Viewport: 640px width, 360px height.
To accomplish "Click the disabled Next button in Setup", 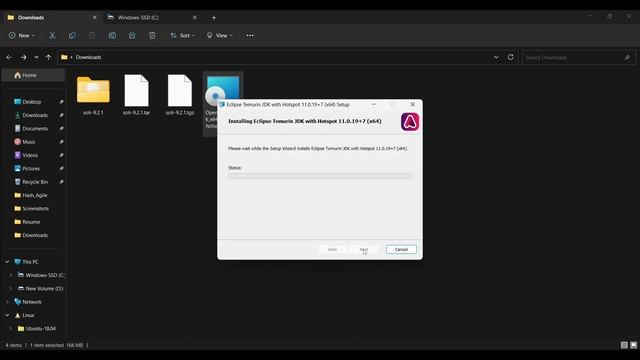I will (364, 249).
